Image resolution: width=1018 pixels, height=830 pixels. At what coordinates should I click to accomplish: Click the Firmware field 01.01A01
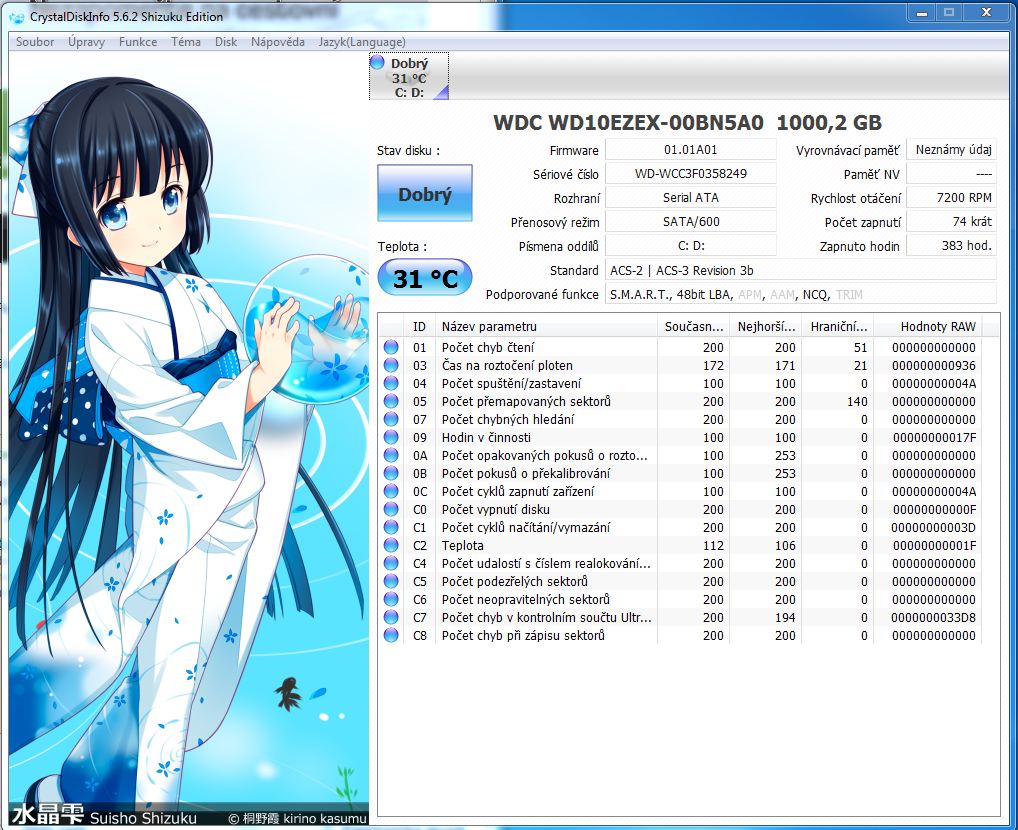pos(690,149)
